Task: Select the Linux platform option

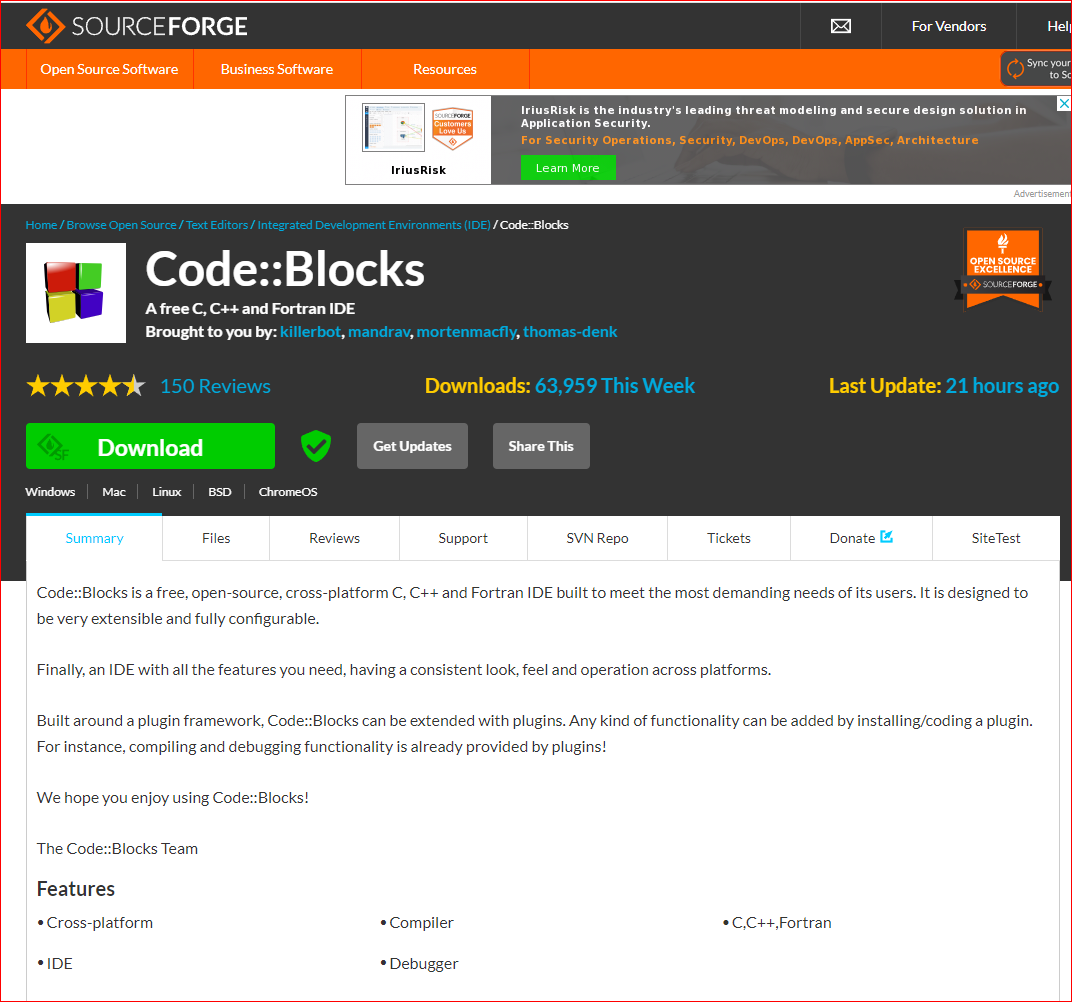Action: (x=166, y=491)
